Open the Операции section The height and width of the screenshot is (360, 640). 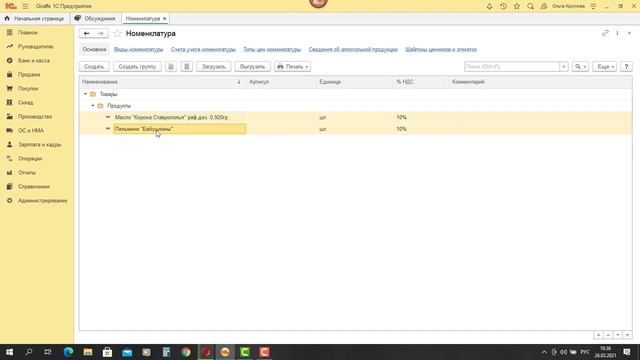tap(30, 159)
